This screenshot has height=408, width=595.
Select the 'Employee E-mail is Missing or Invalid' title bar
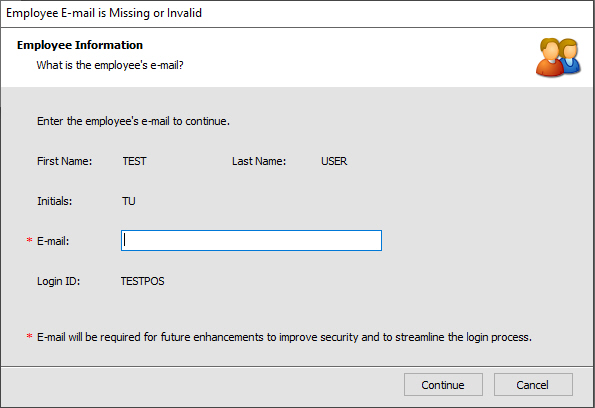click(x=298, y=13)
